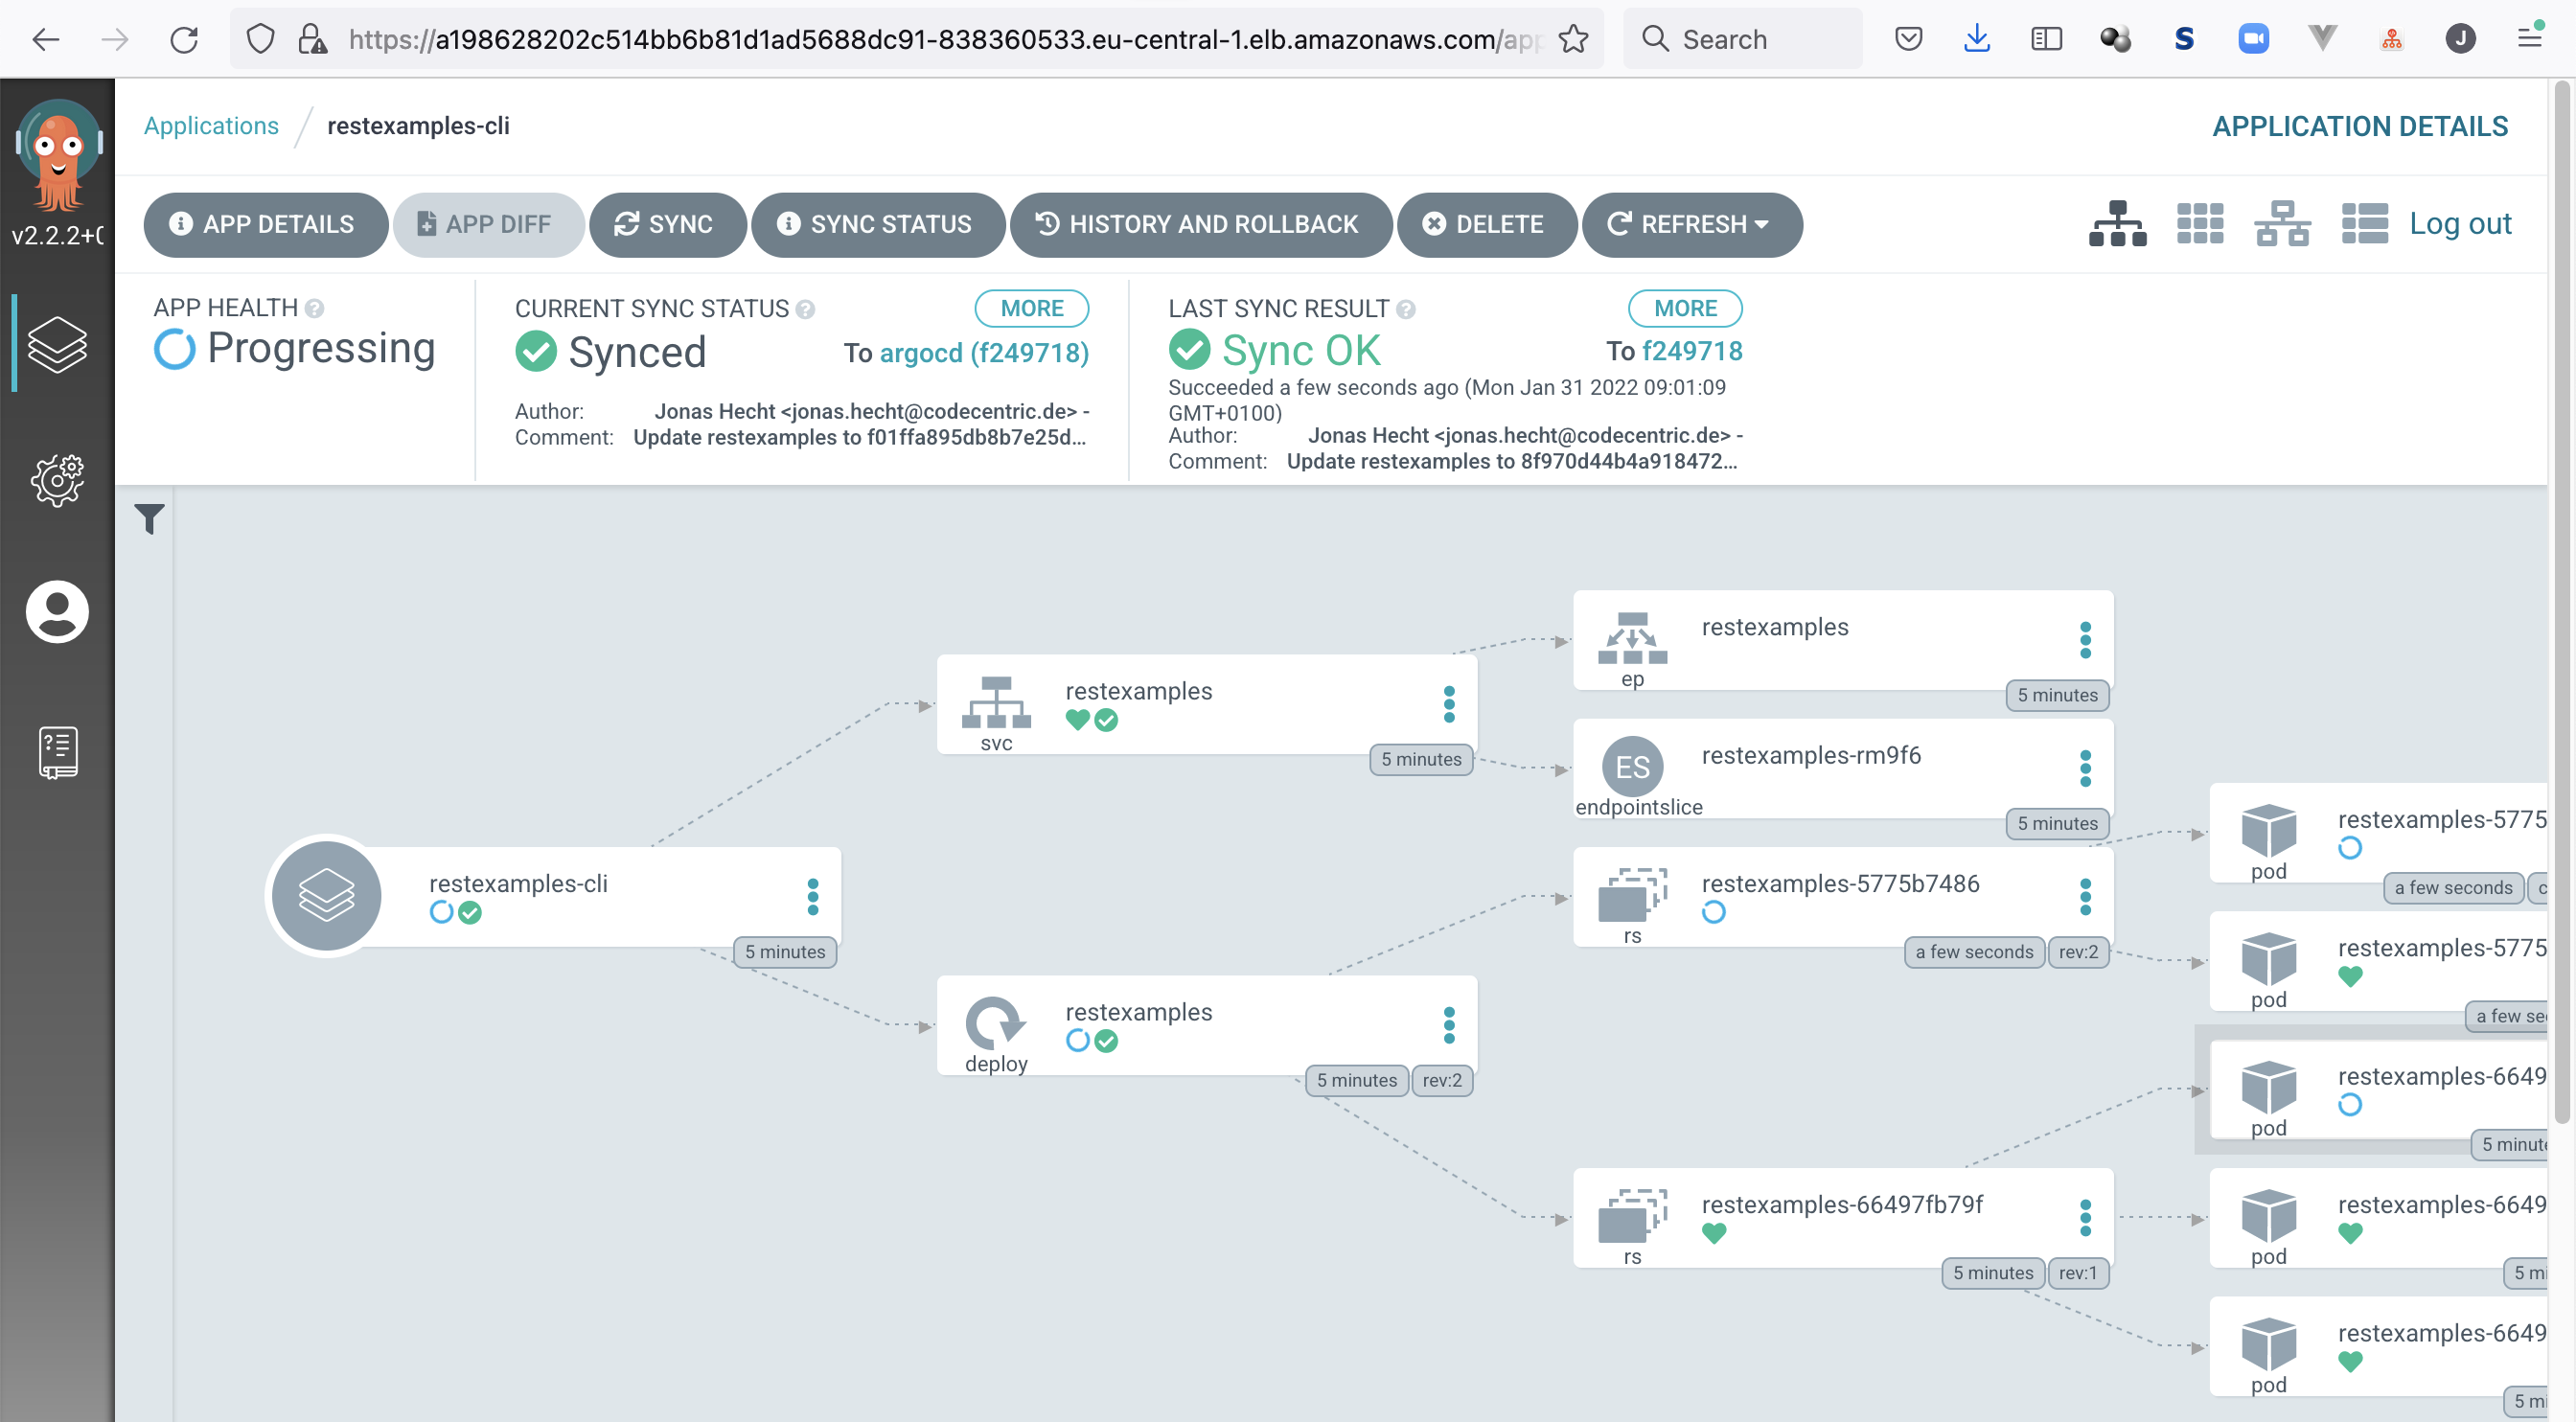Open Settings gears icon in sidebar
Viewport: 2576px width, 1422px height.
click(57, 480)
